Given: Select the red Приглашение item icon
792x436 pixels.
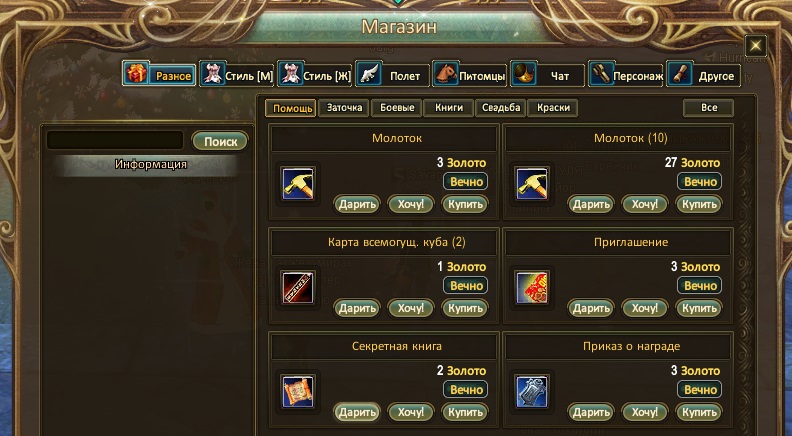Looking at the screenshot, I should click(x=532, y=287).
